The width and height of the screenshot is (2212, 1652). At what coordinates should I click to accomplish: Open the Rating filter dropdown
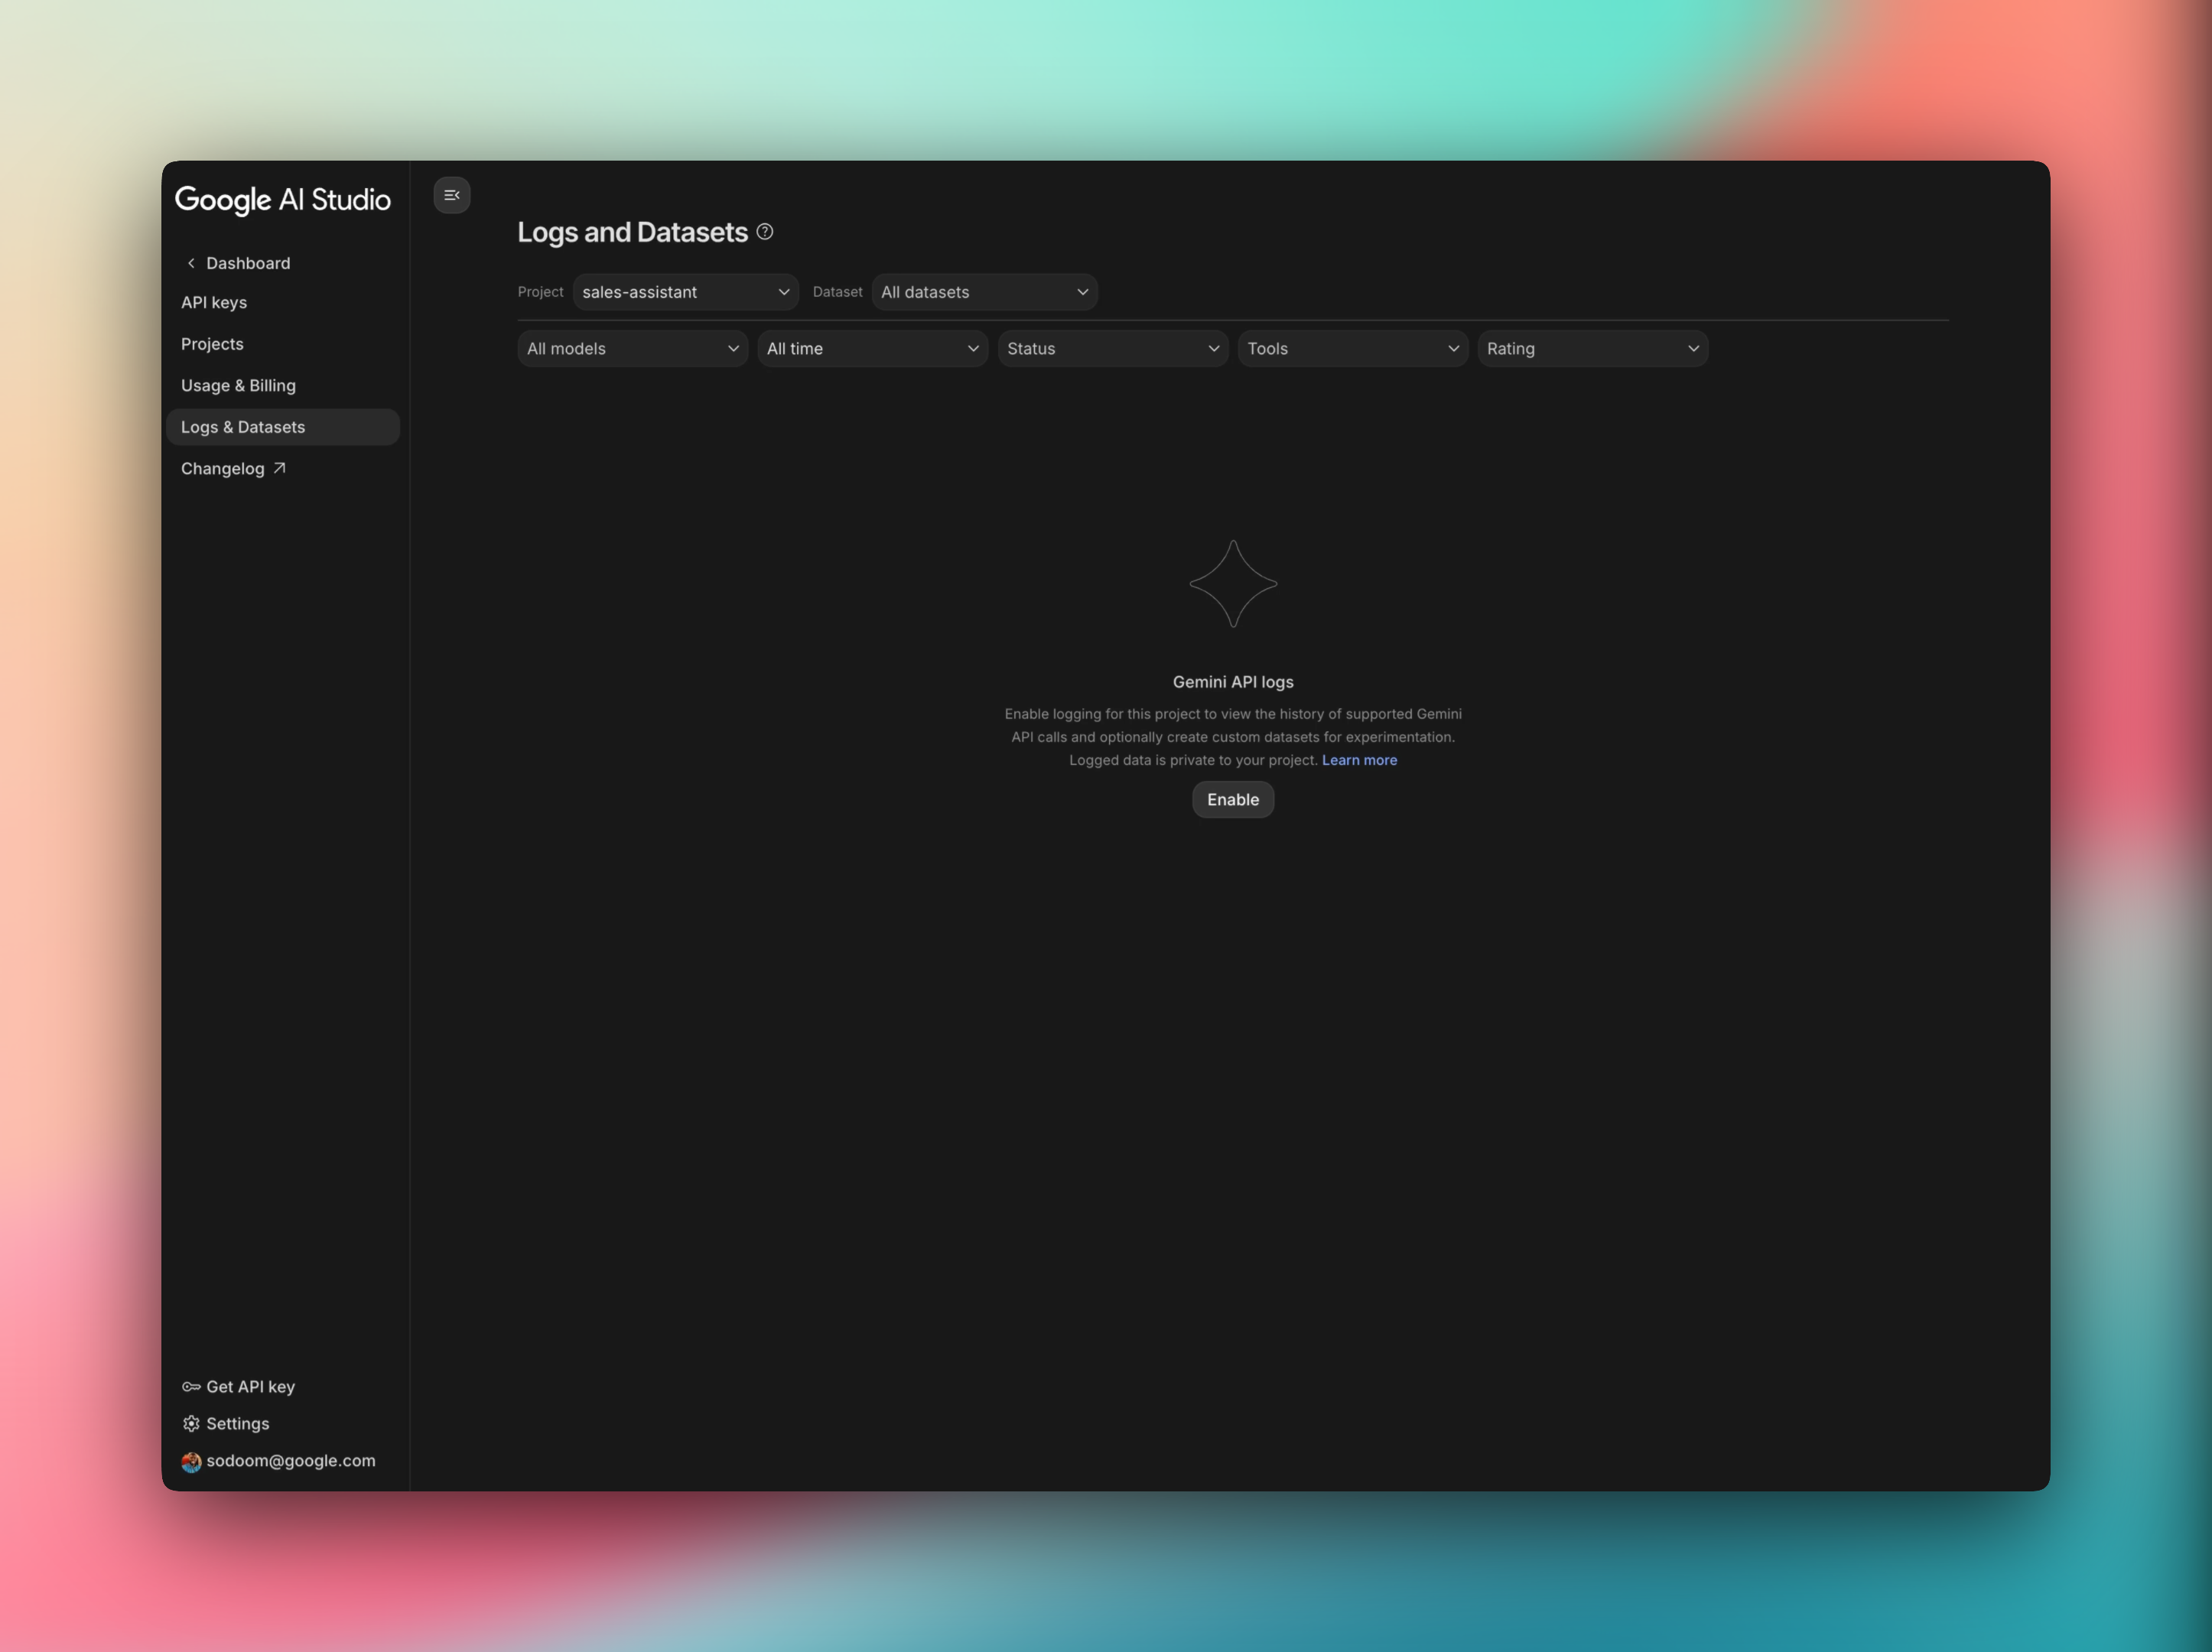coord(1592,349)
